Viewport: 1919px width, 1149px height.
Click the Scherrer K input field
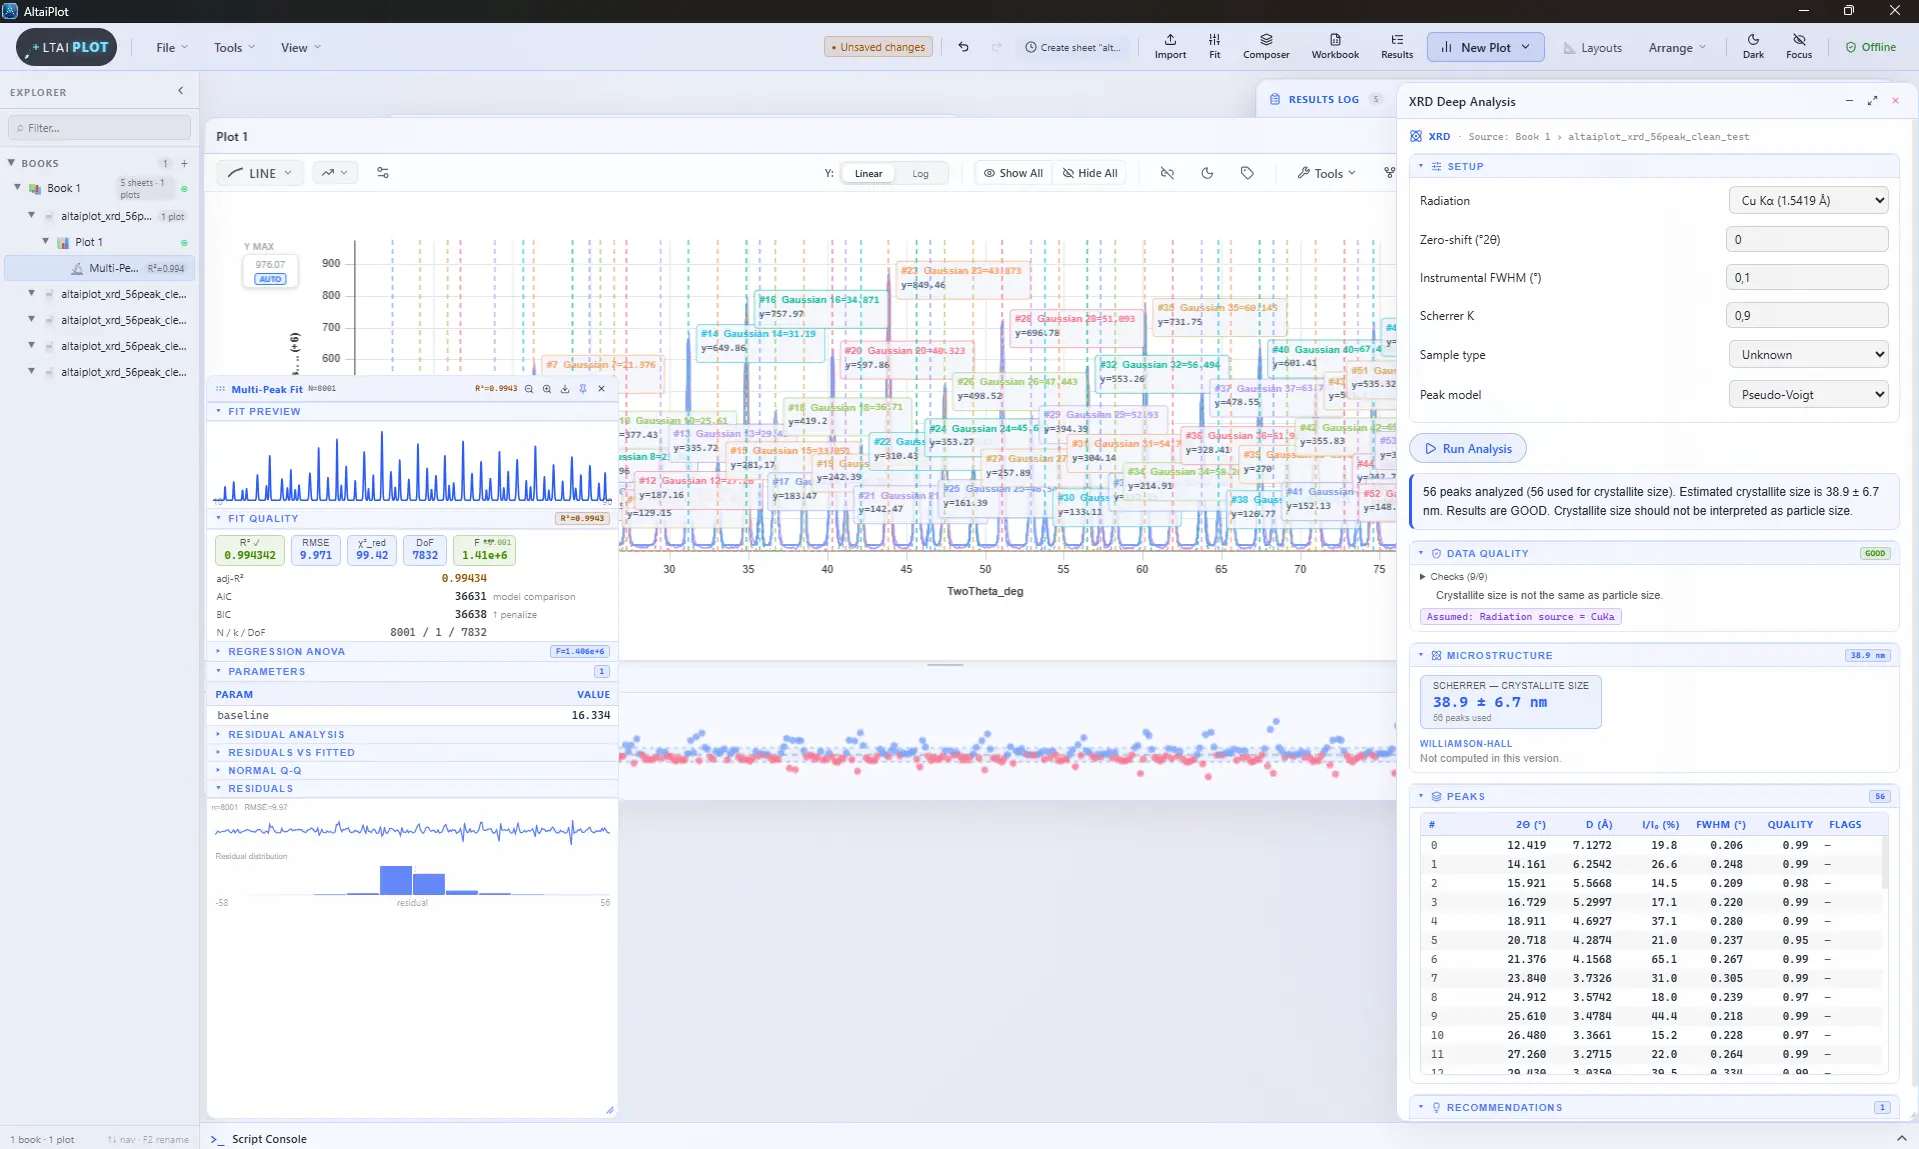(x=1807, y=315)
